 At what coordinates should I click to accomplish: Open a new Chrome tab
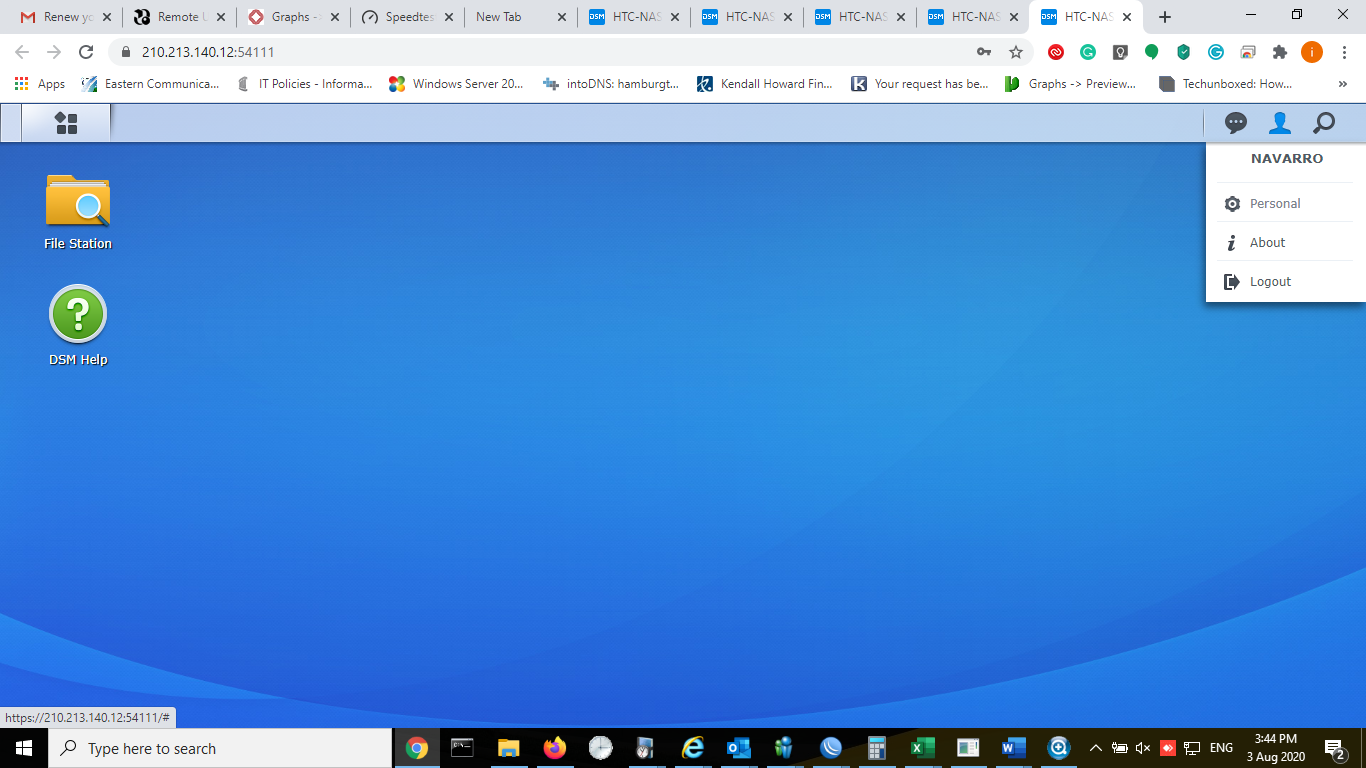pos(1165,17)
